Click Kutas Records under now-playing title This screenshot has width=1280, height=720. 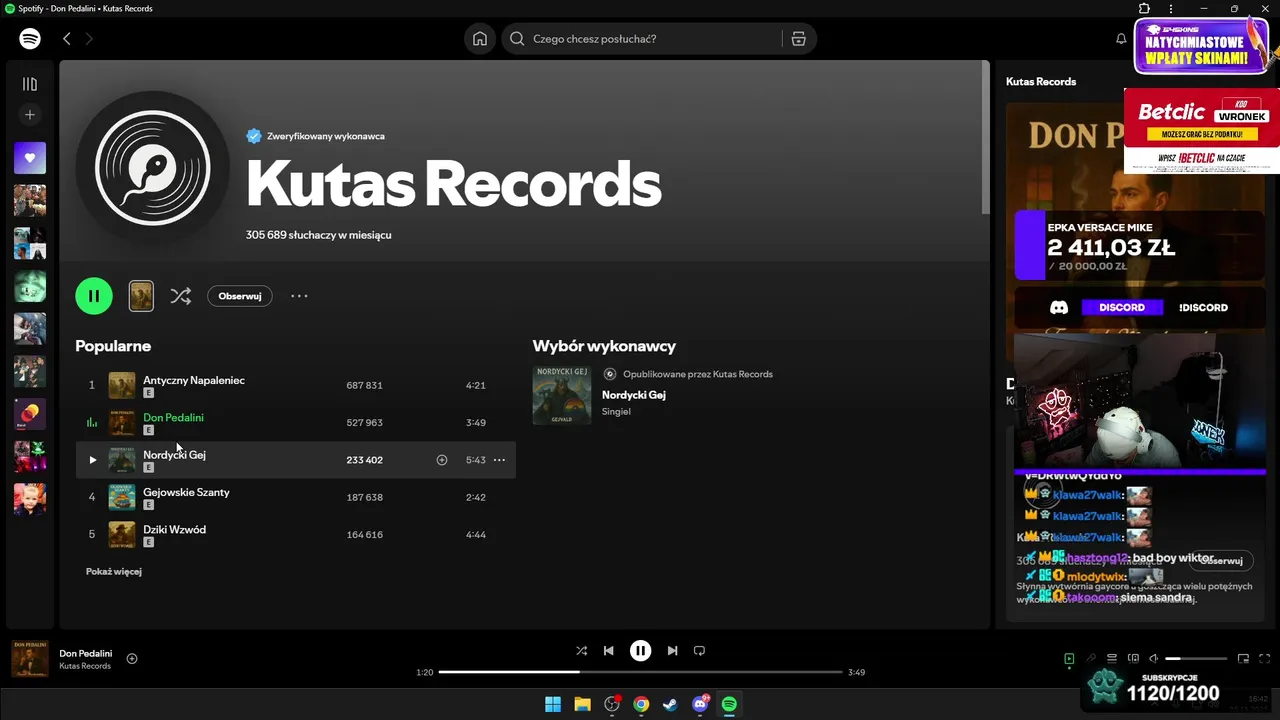tap(85, 666)
